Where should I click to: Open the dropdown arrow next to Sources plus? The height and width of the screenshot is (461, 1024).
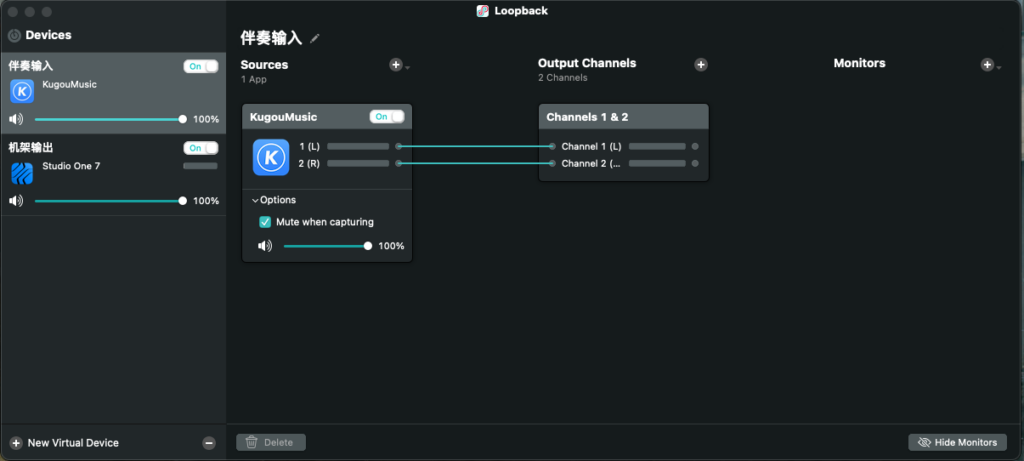(408, 67)
